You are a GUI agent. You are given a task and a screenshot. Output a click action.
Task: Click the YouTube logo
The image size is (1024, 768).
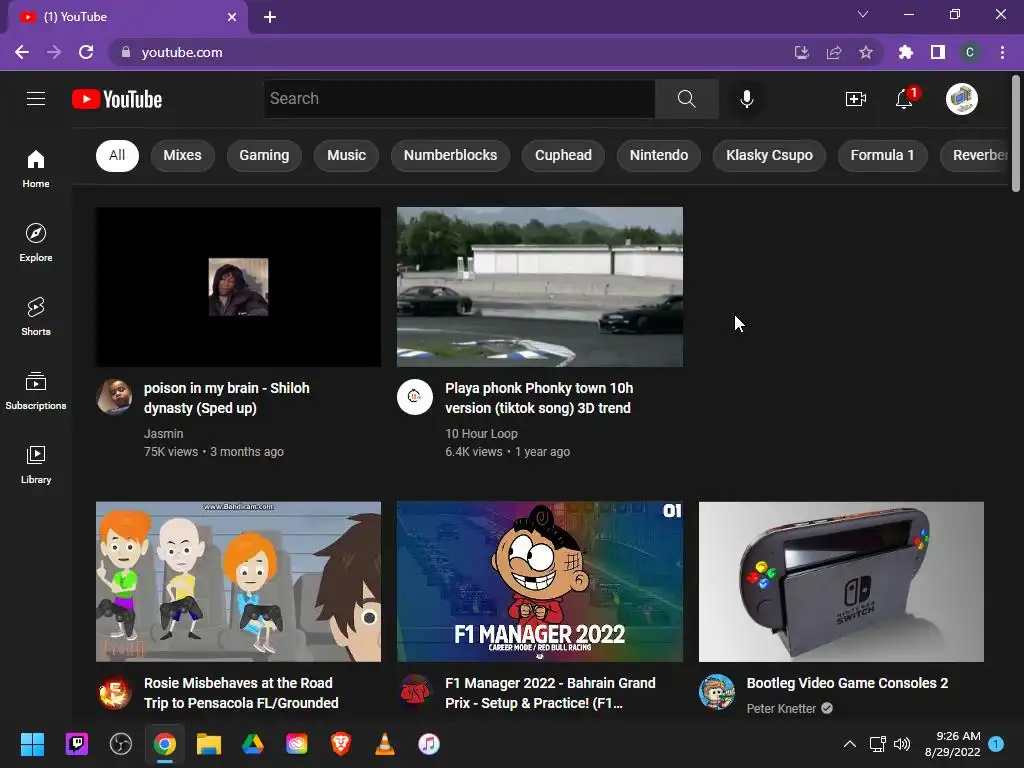coord(117,99)
